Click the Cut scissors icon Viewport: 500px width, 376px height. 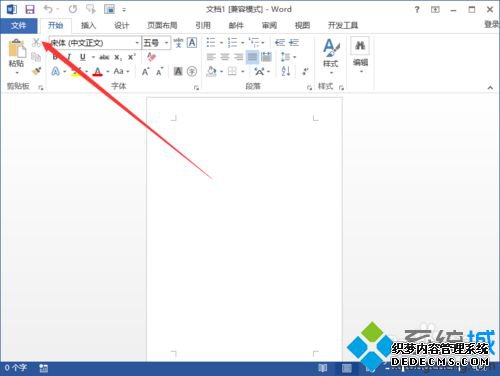(x=36, y=43)
